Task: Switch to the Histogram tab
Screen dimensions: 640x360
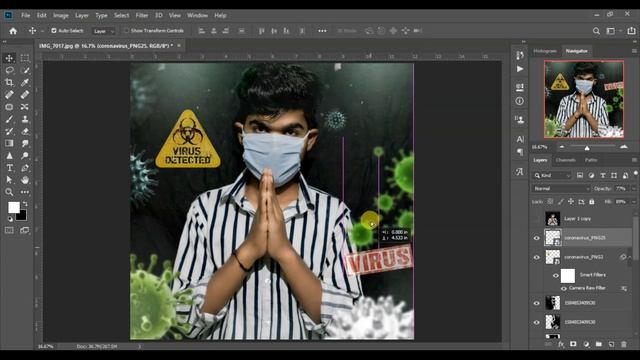Action: [x=545, y=51]
